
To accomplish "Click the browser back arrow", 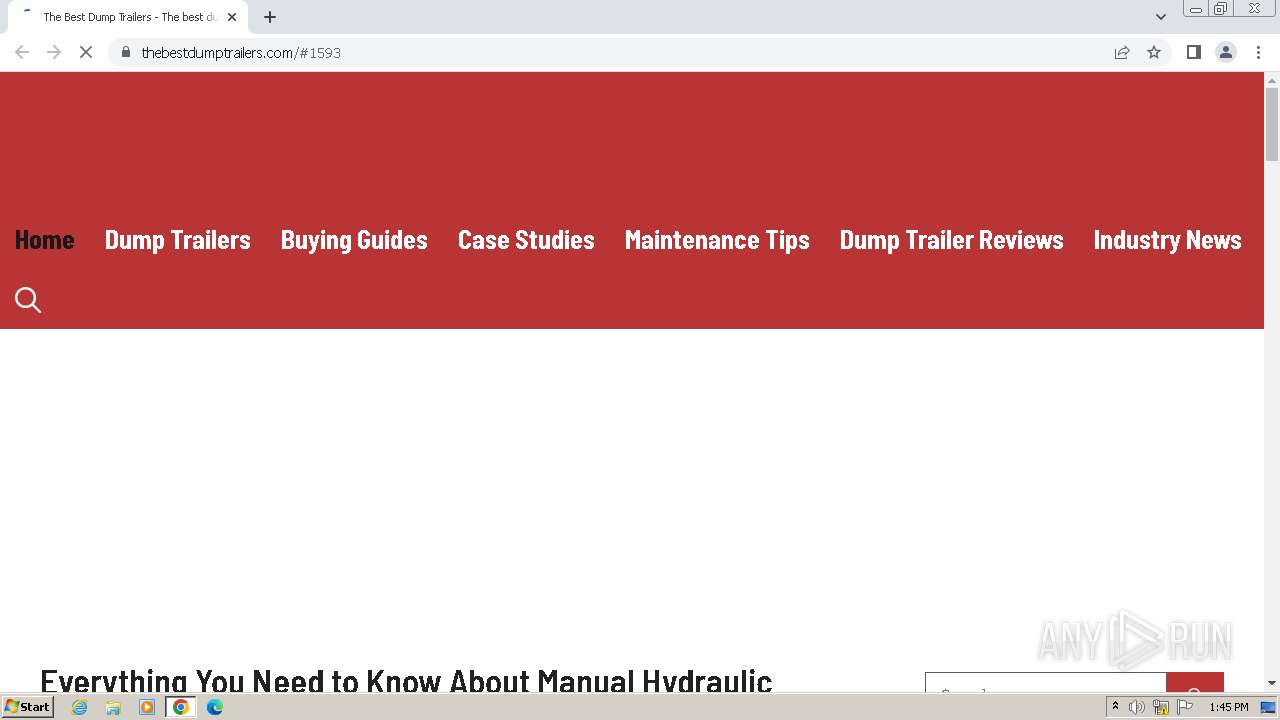I will tap(22, 52).
